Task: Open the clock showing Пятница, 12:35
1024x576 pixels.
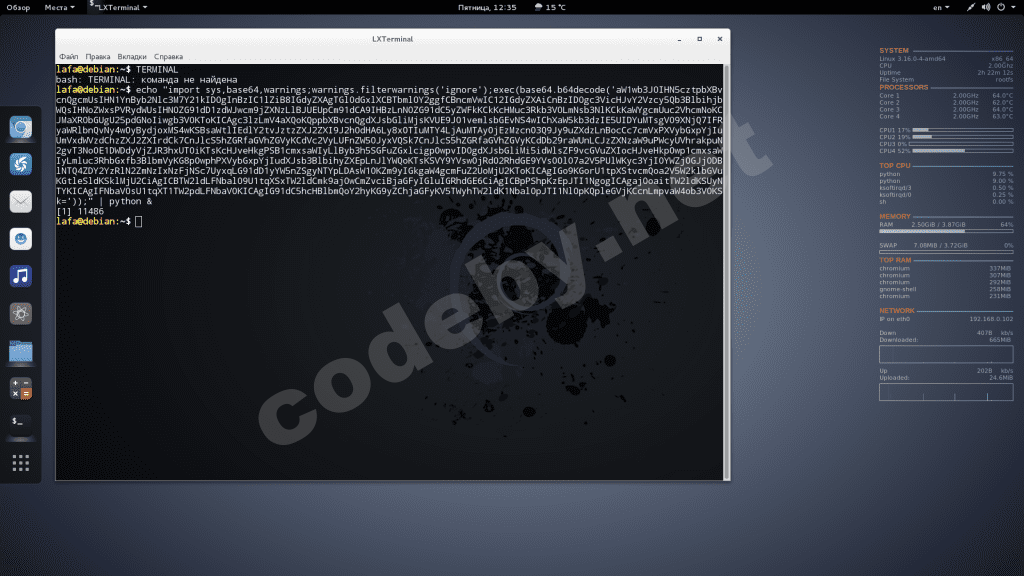Action: point(487,7)
